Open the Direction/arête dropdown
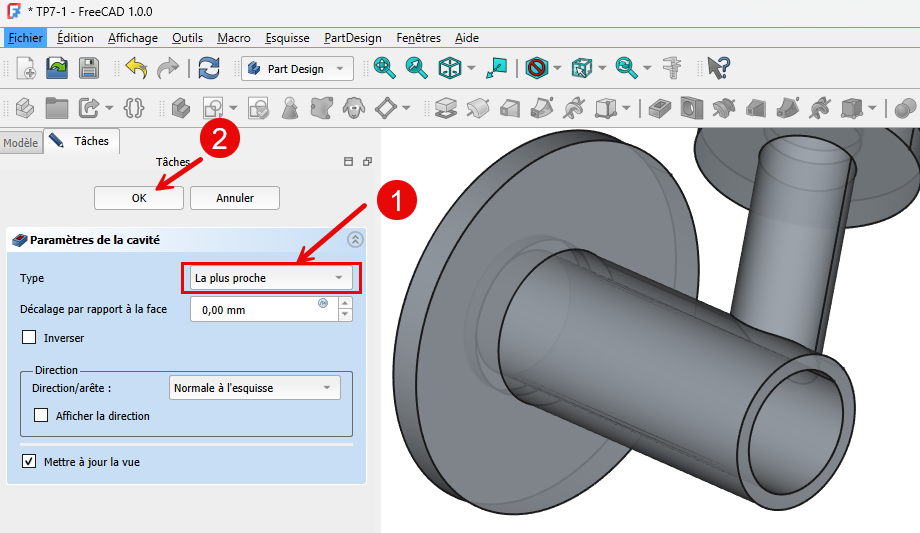This screenshot has width=920, height=533. tap(253, 388)
